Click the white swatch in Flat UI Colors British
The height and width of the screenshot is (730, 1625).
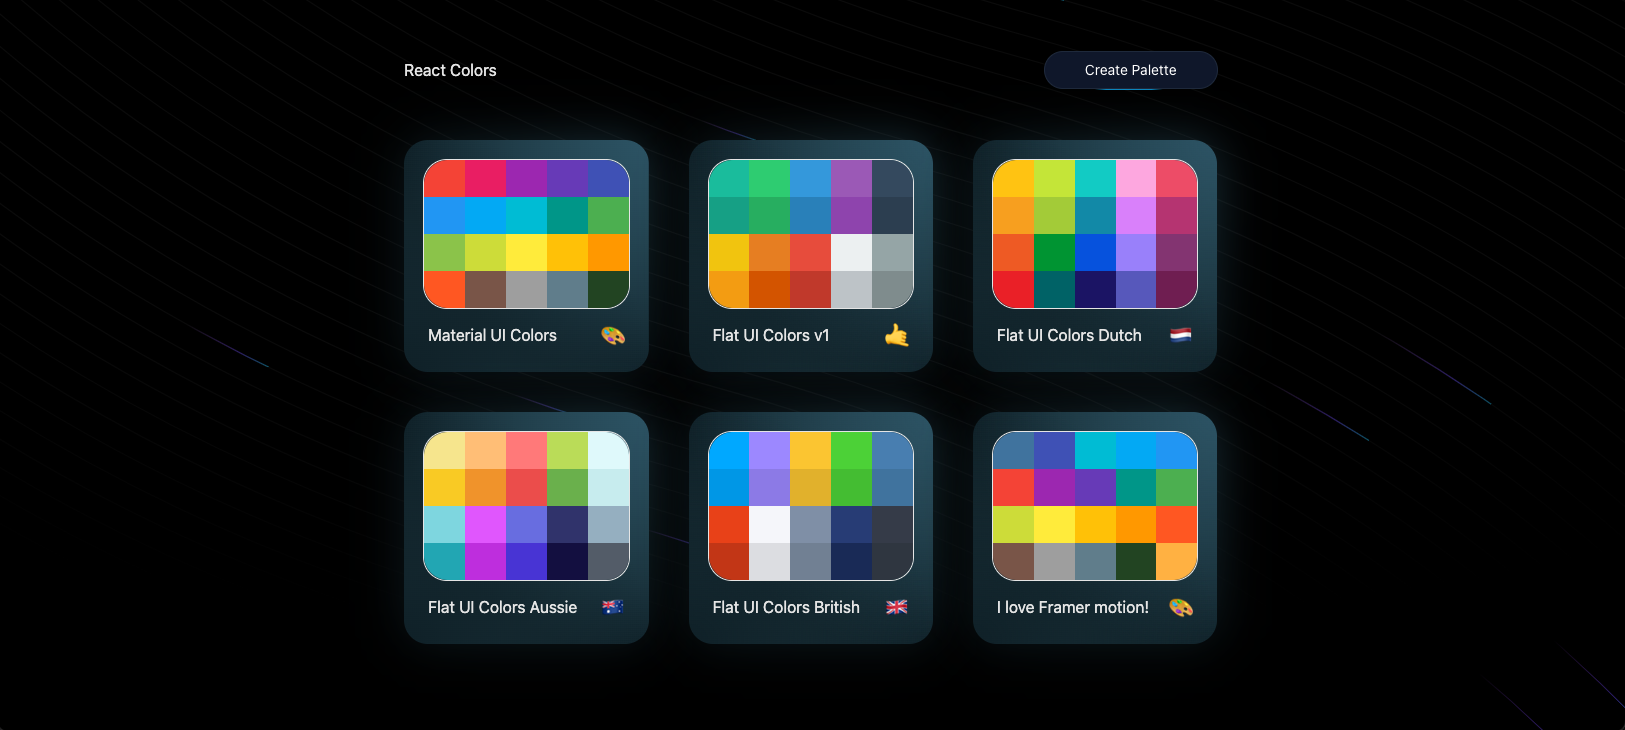tap(770, 525)
